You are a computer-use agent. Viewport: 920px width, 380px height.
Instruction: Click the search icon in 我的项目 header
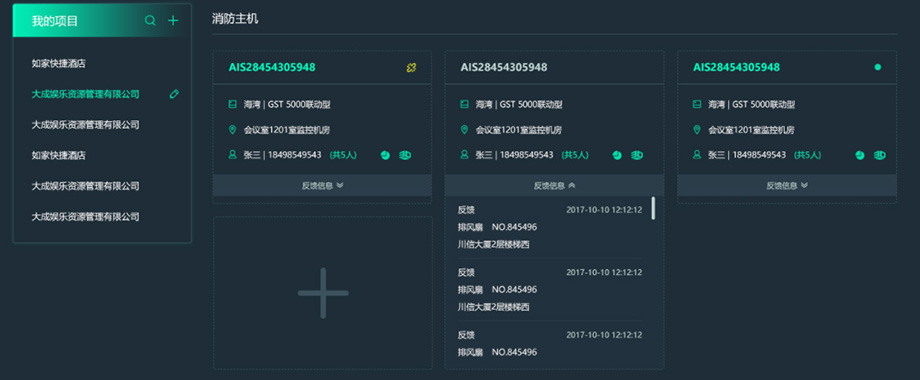[x=150, y=21]
